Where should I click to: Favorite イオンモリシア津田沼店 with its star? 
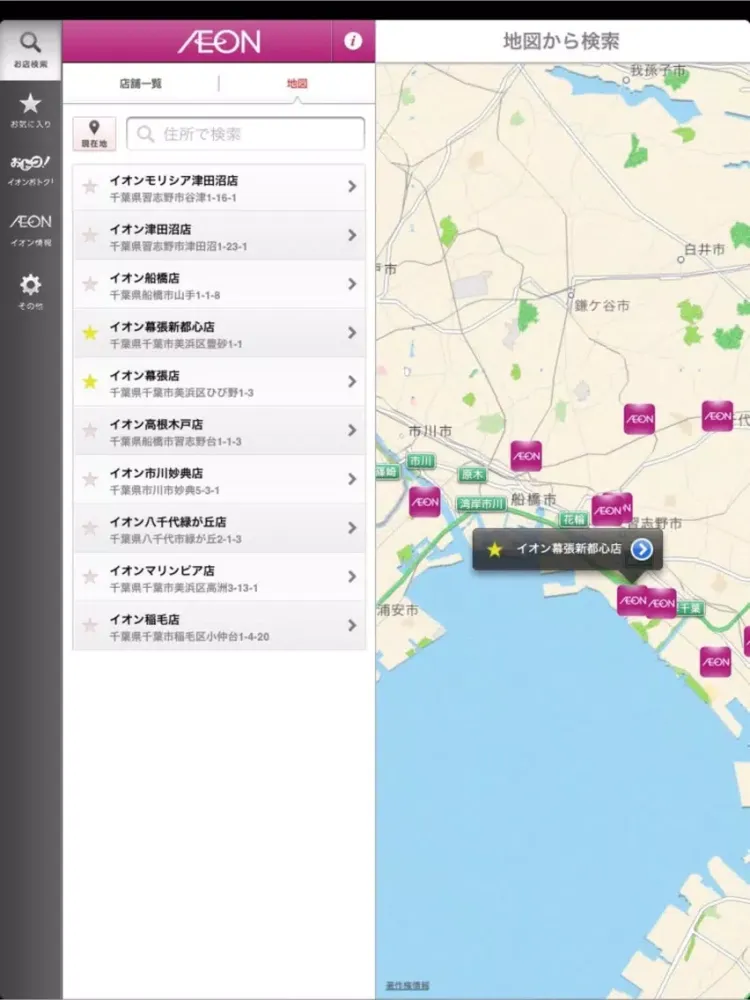coord(91,187)
